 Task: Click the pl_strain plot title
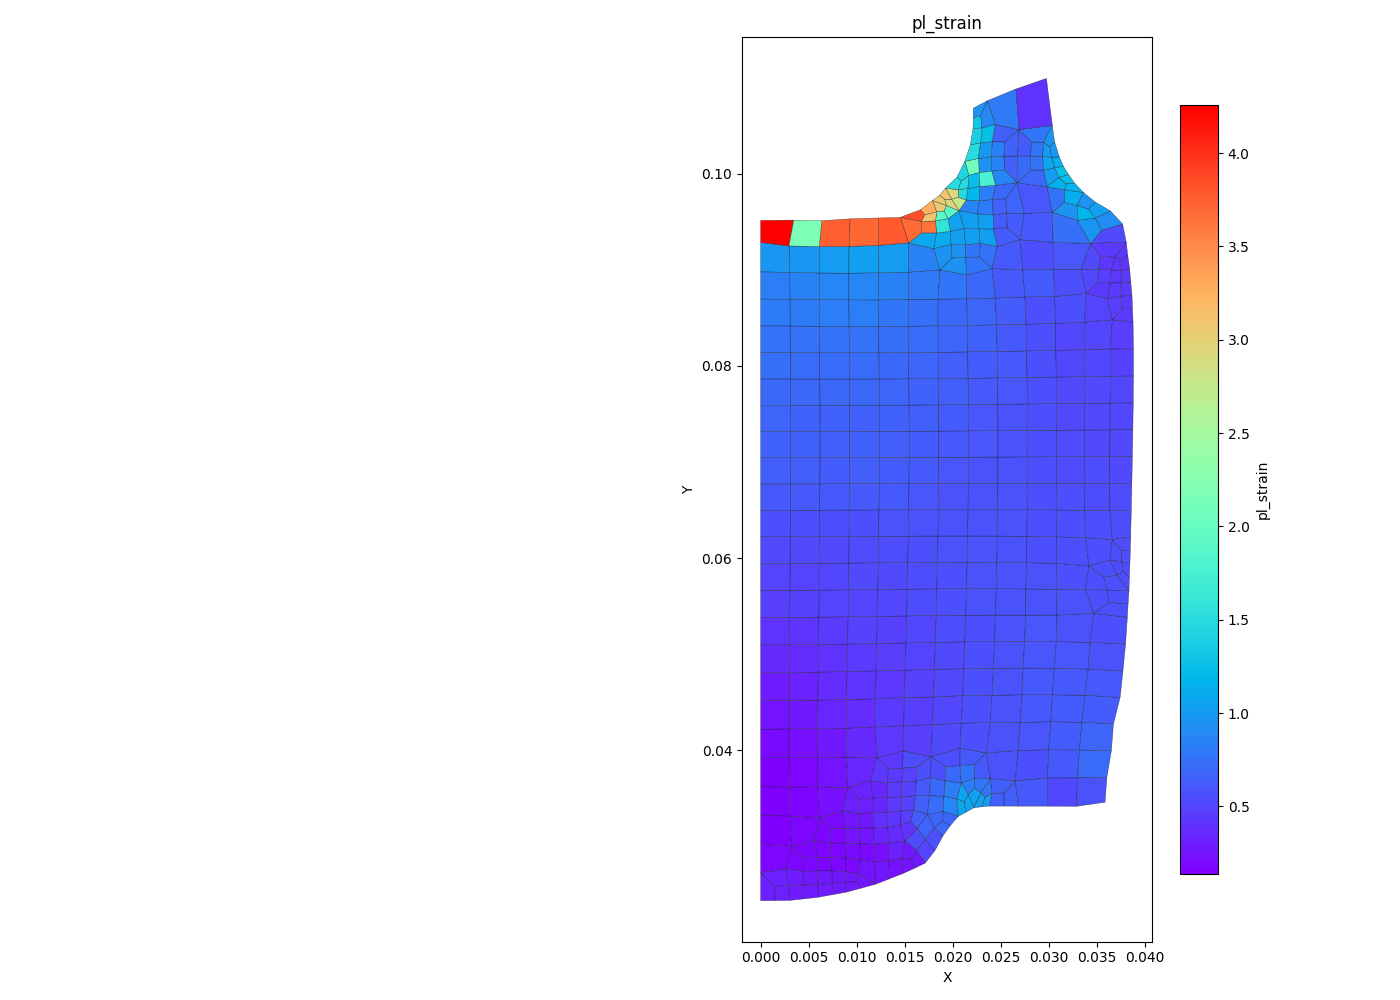click(946, 23)
